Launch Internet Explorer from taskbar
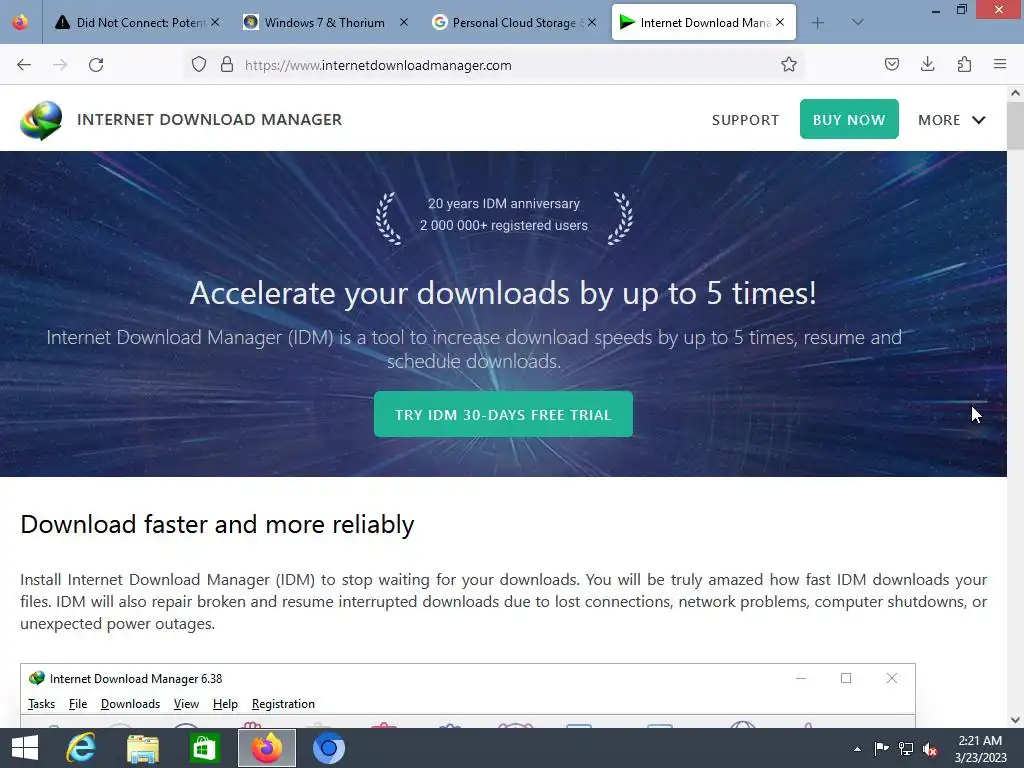Screen dimensions: 1024x768 [81, 748]
